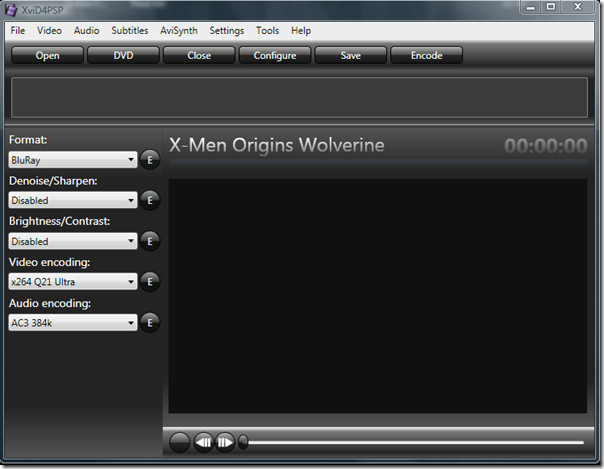Image resolution: width=604 pixels, height=469 pixels.
Task: Close the XviD4PSP window
Action: tap(578, 7)
